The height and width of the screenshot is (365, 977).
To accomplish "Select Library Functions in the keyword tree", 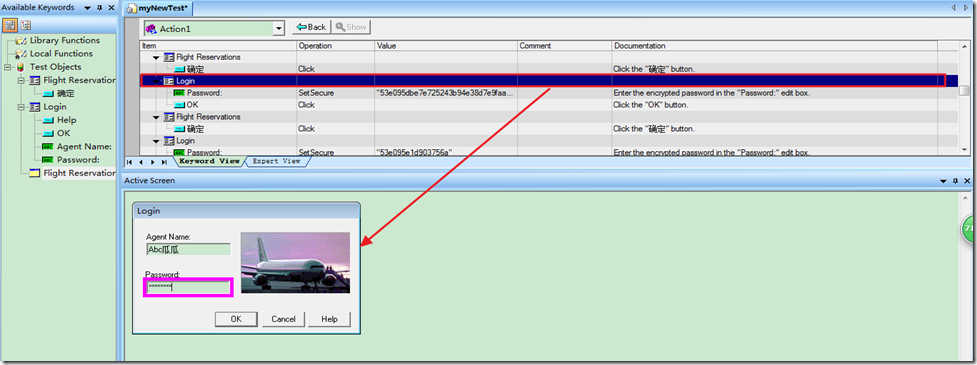I will [x=65, y=40].
